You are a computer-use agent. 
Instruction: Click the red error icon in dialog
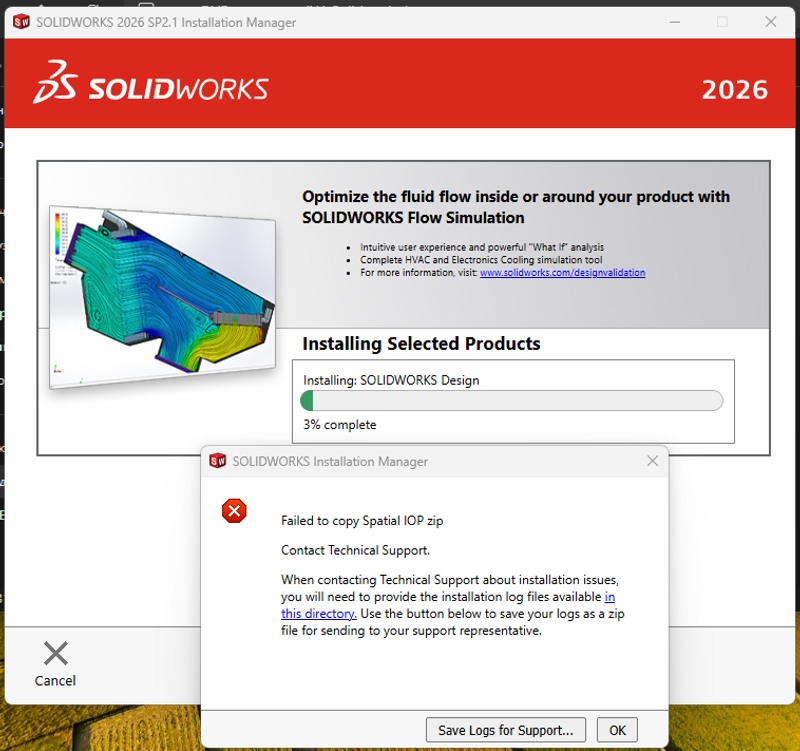click(x=234, y=511)
